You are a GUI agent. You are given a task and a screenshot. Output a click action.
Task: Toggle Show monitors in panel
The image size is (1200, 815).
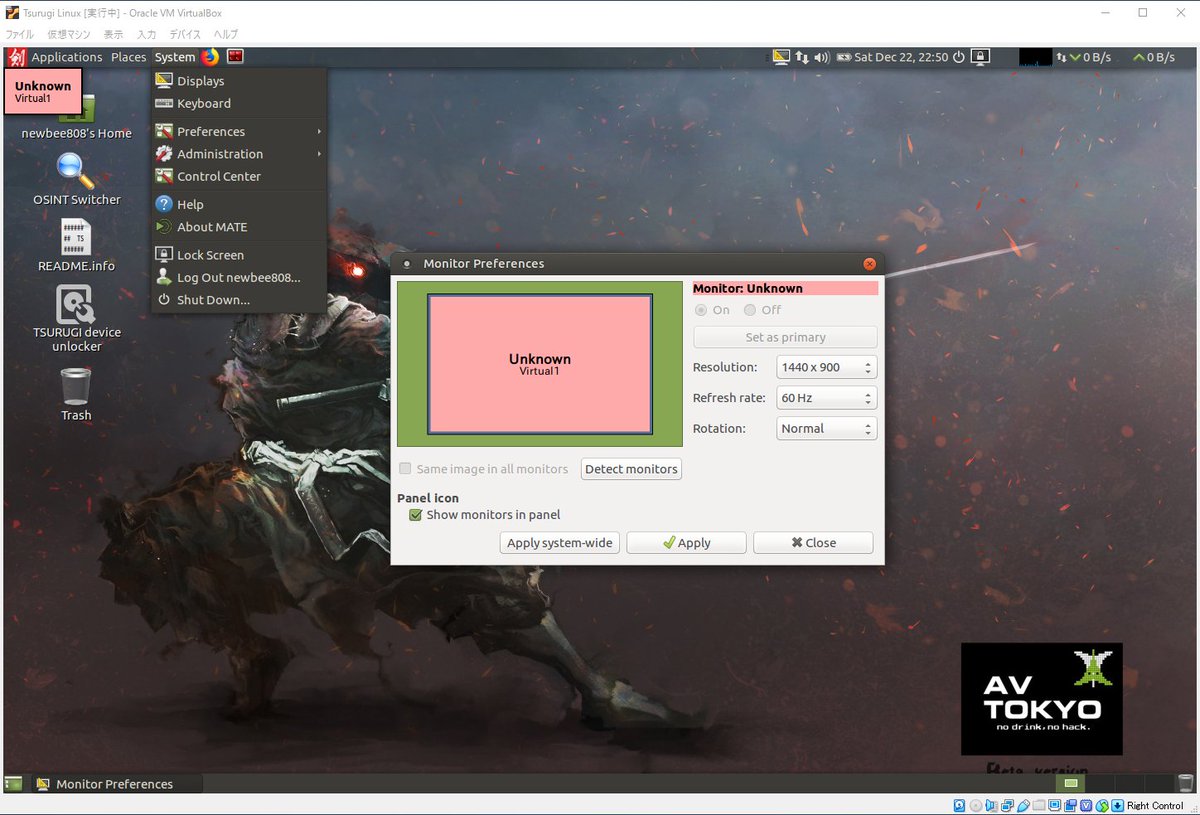coord(415,515)
